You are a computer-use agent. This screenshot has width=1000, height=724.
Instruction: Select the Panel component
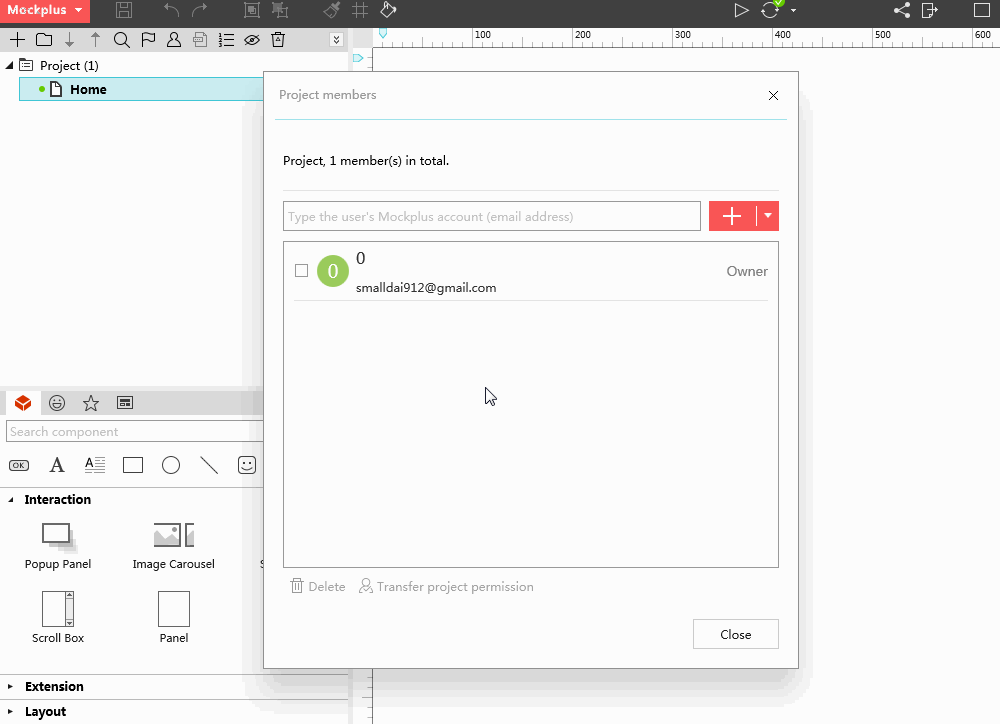(x=173, y=617)
